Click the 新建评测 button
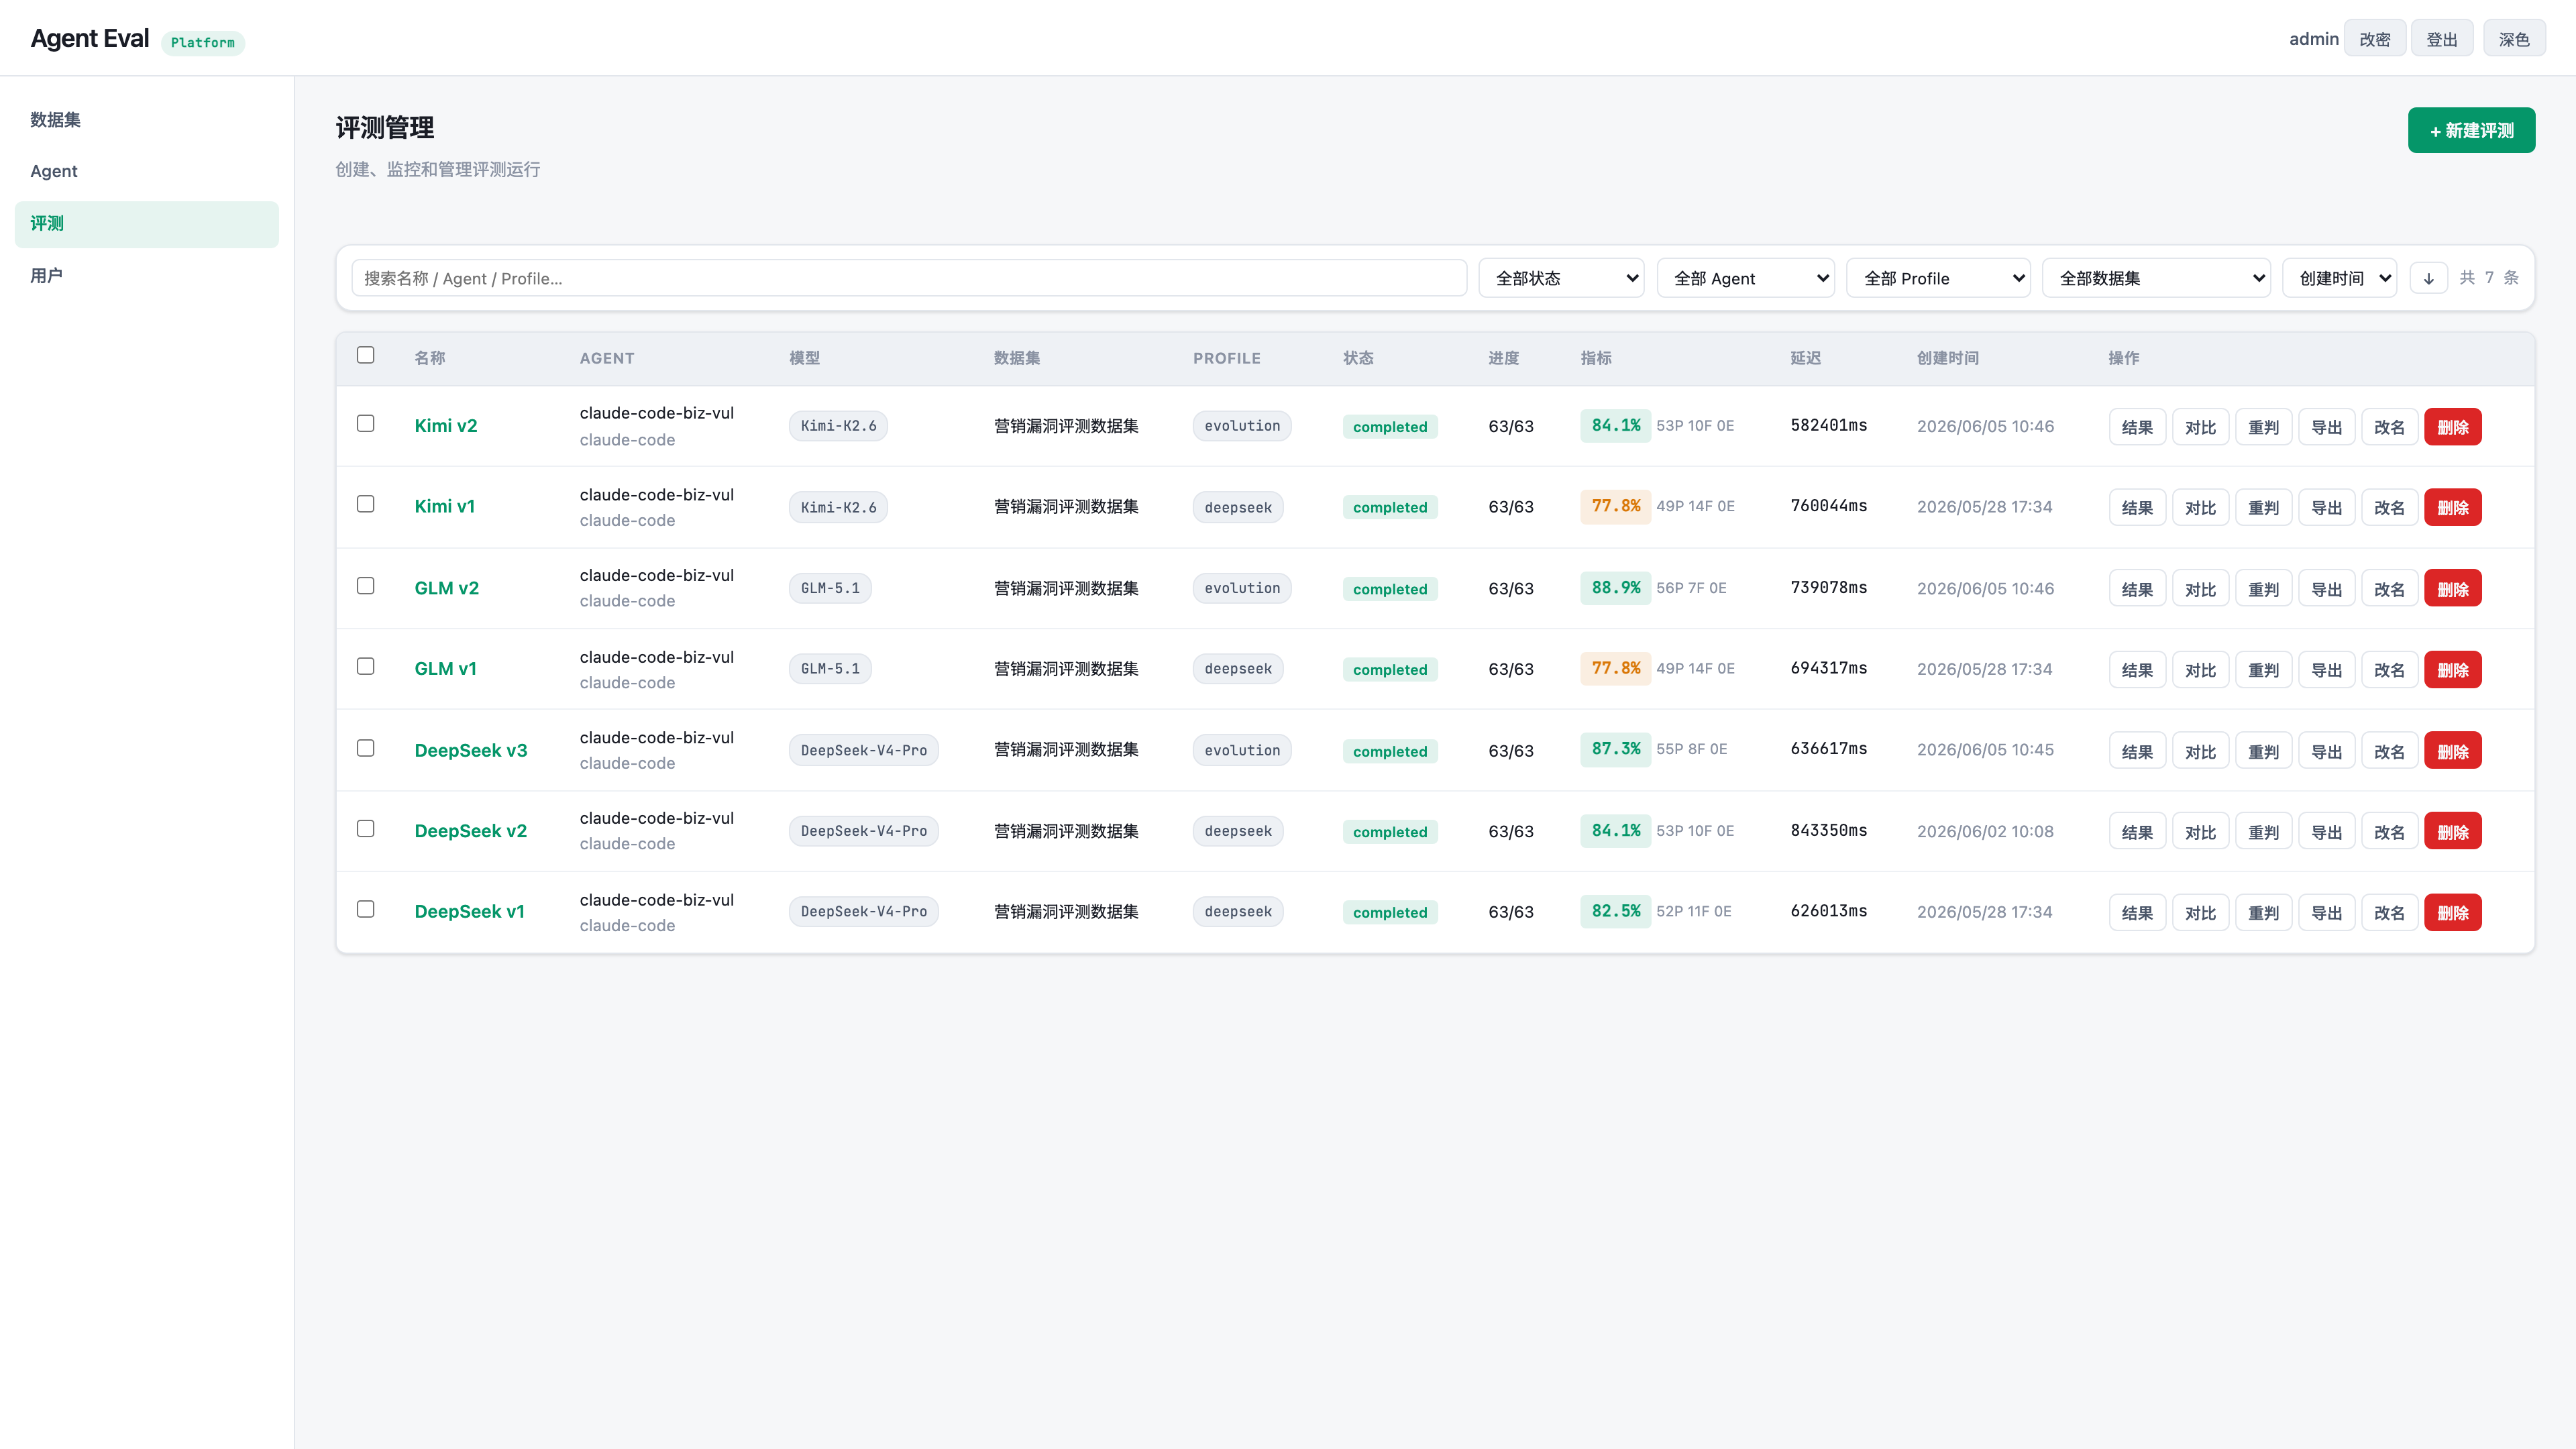The image size is (2576, 1449). point(2471,130)
